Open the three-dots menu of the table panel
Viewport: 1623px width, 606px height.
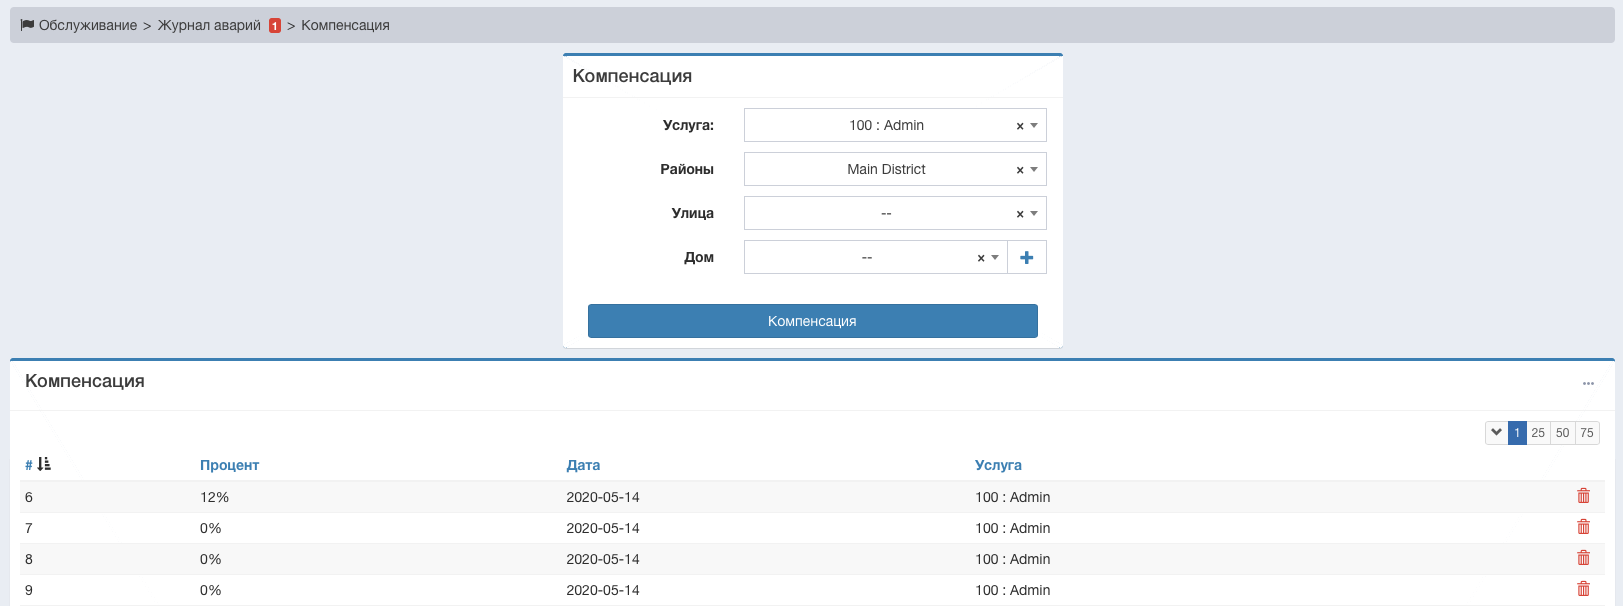(x=1588, y=383)
